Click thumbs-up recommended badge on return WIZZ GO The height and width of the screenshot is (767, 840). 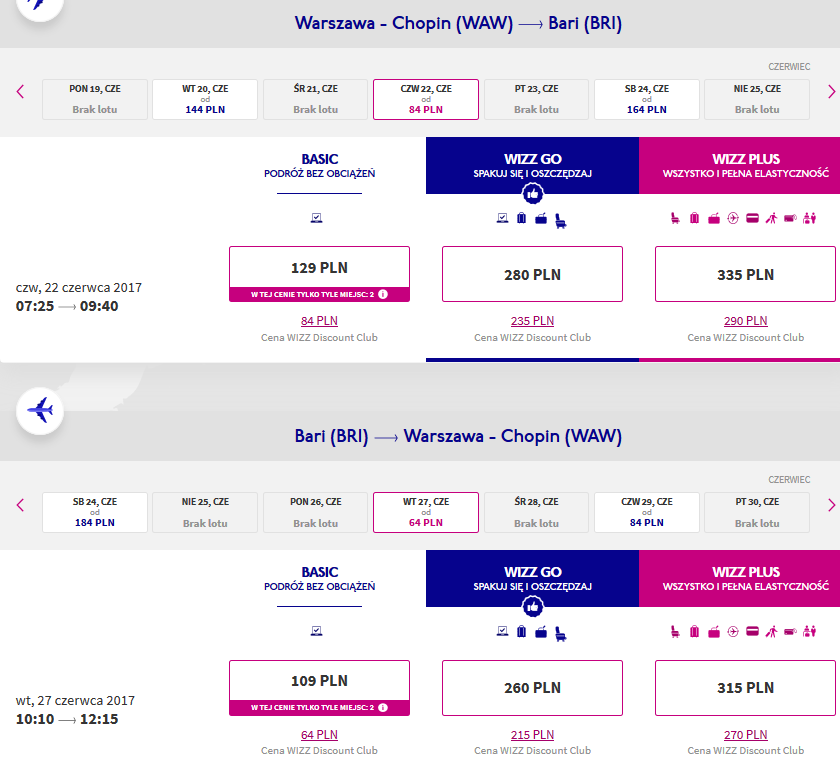coord(532,607)
